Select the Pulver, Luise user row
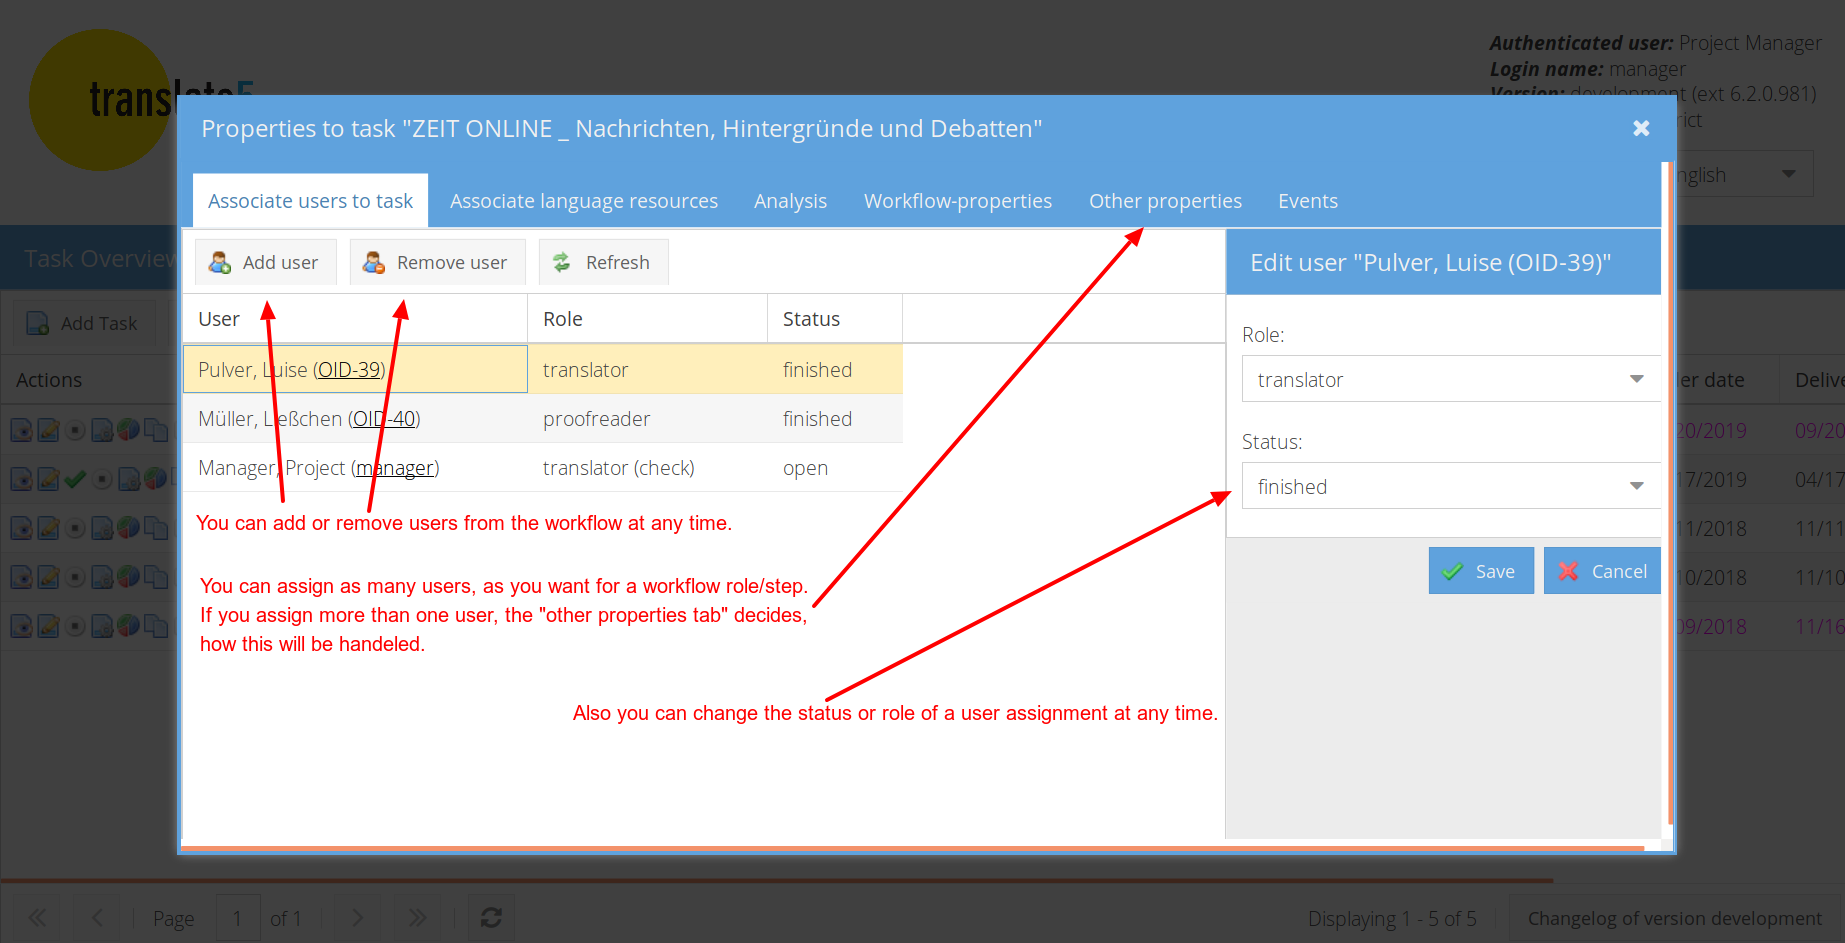 (543, 369)
